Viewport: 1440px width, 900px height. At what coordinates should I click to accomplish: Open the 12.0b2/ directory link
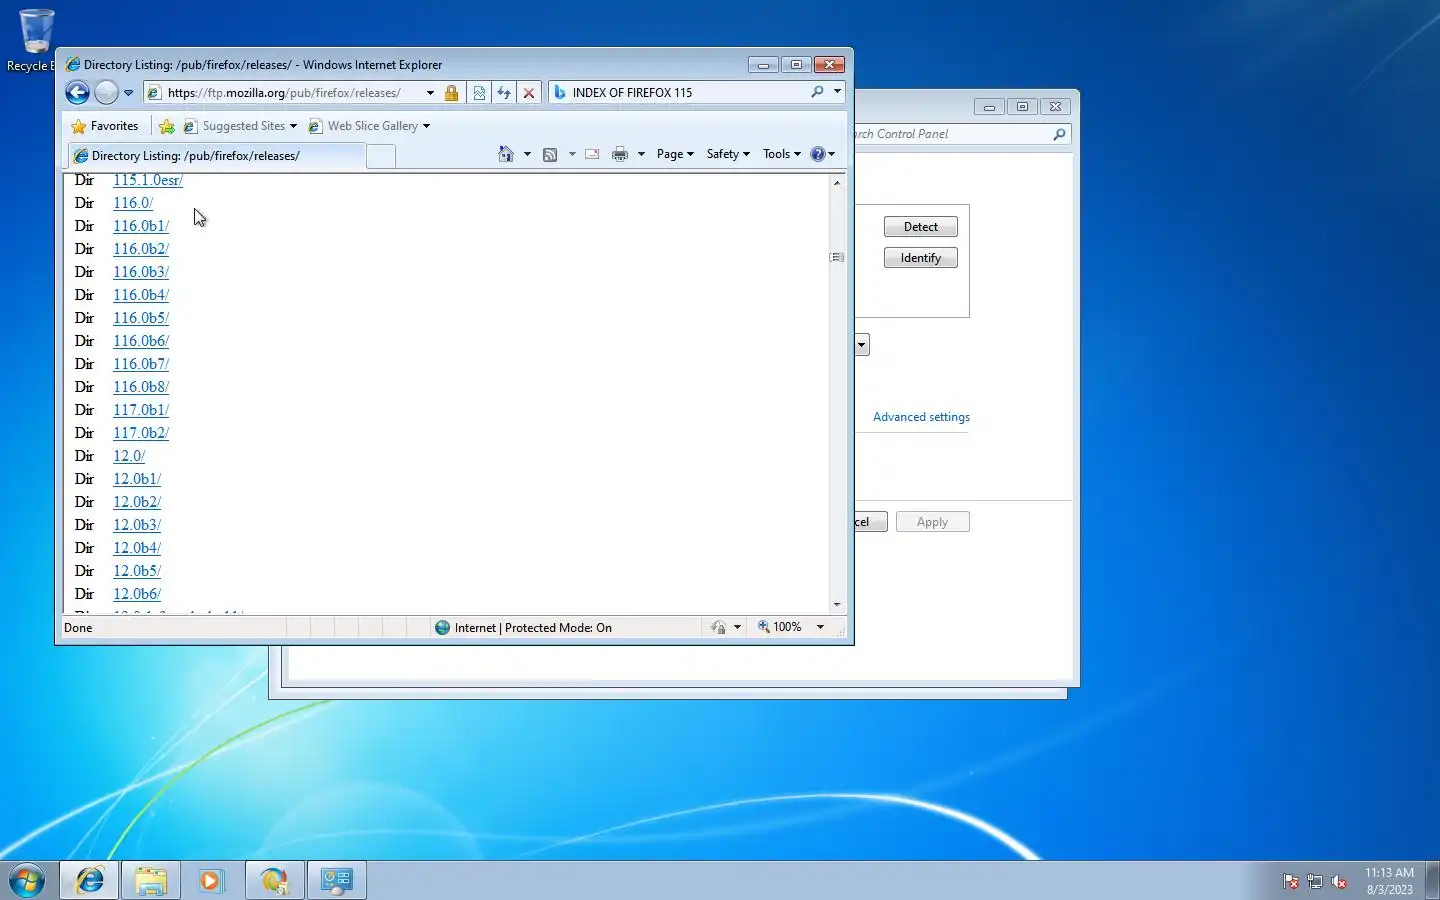point(137,502)
